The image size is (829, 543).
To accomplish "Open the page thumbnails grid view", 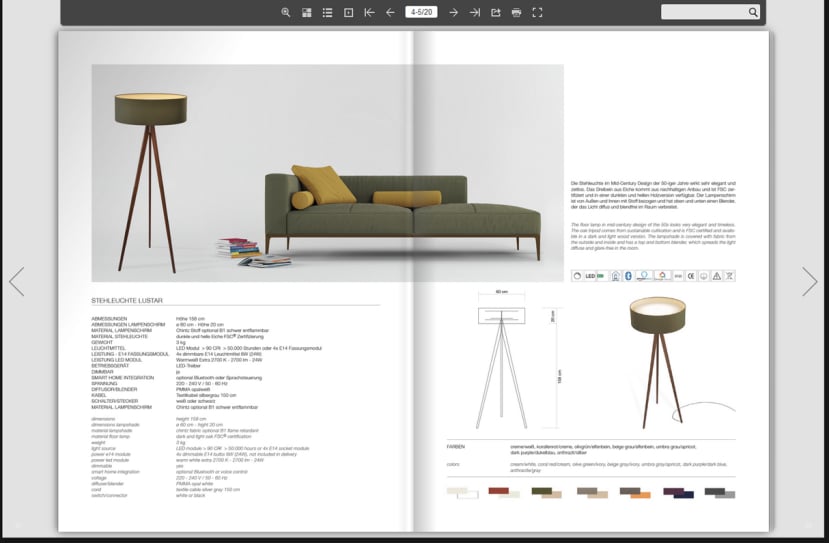I will point(307,13).
